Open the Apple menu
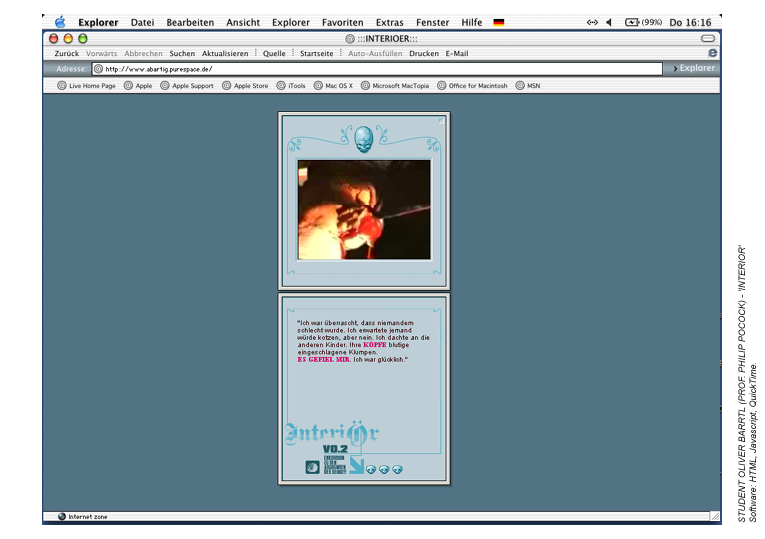 click(x=60, y=22)
